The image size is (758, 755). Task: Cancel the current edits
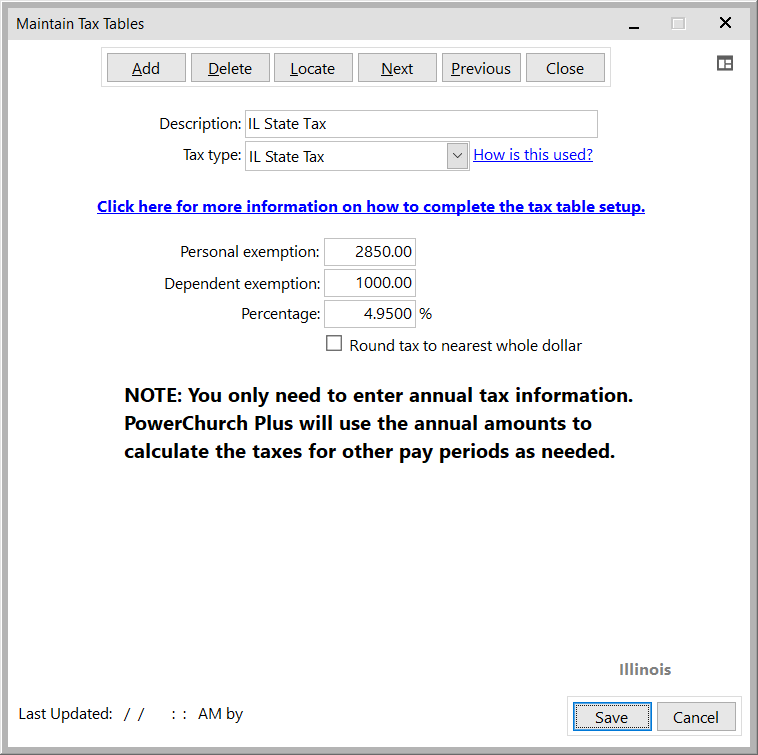click(x=695, y=717)
